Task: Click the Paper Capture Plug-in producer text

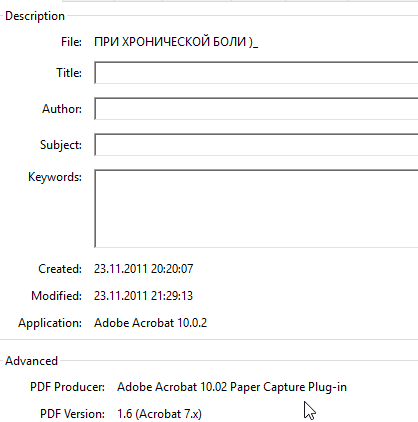Action: pos(232,387)
